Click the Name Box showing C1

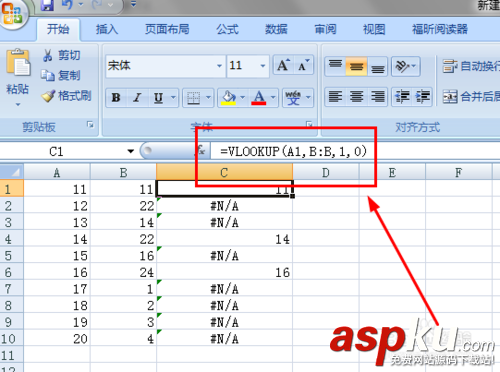tap(63, 151)
